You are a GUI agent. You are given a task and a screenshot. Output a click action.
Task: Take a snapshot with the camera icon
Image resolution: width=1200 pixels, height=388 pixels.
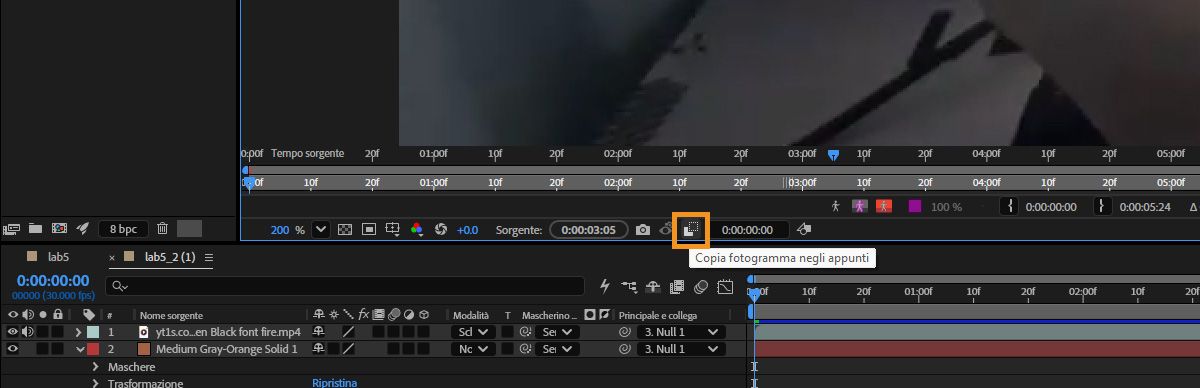tap(643, 230)
